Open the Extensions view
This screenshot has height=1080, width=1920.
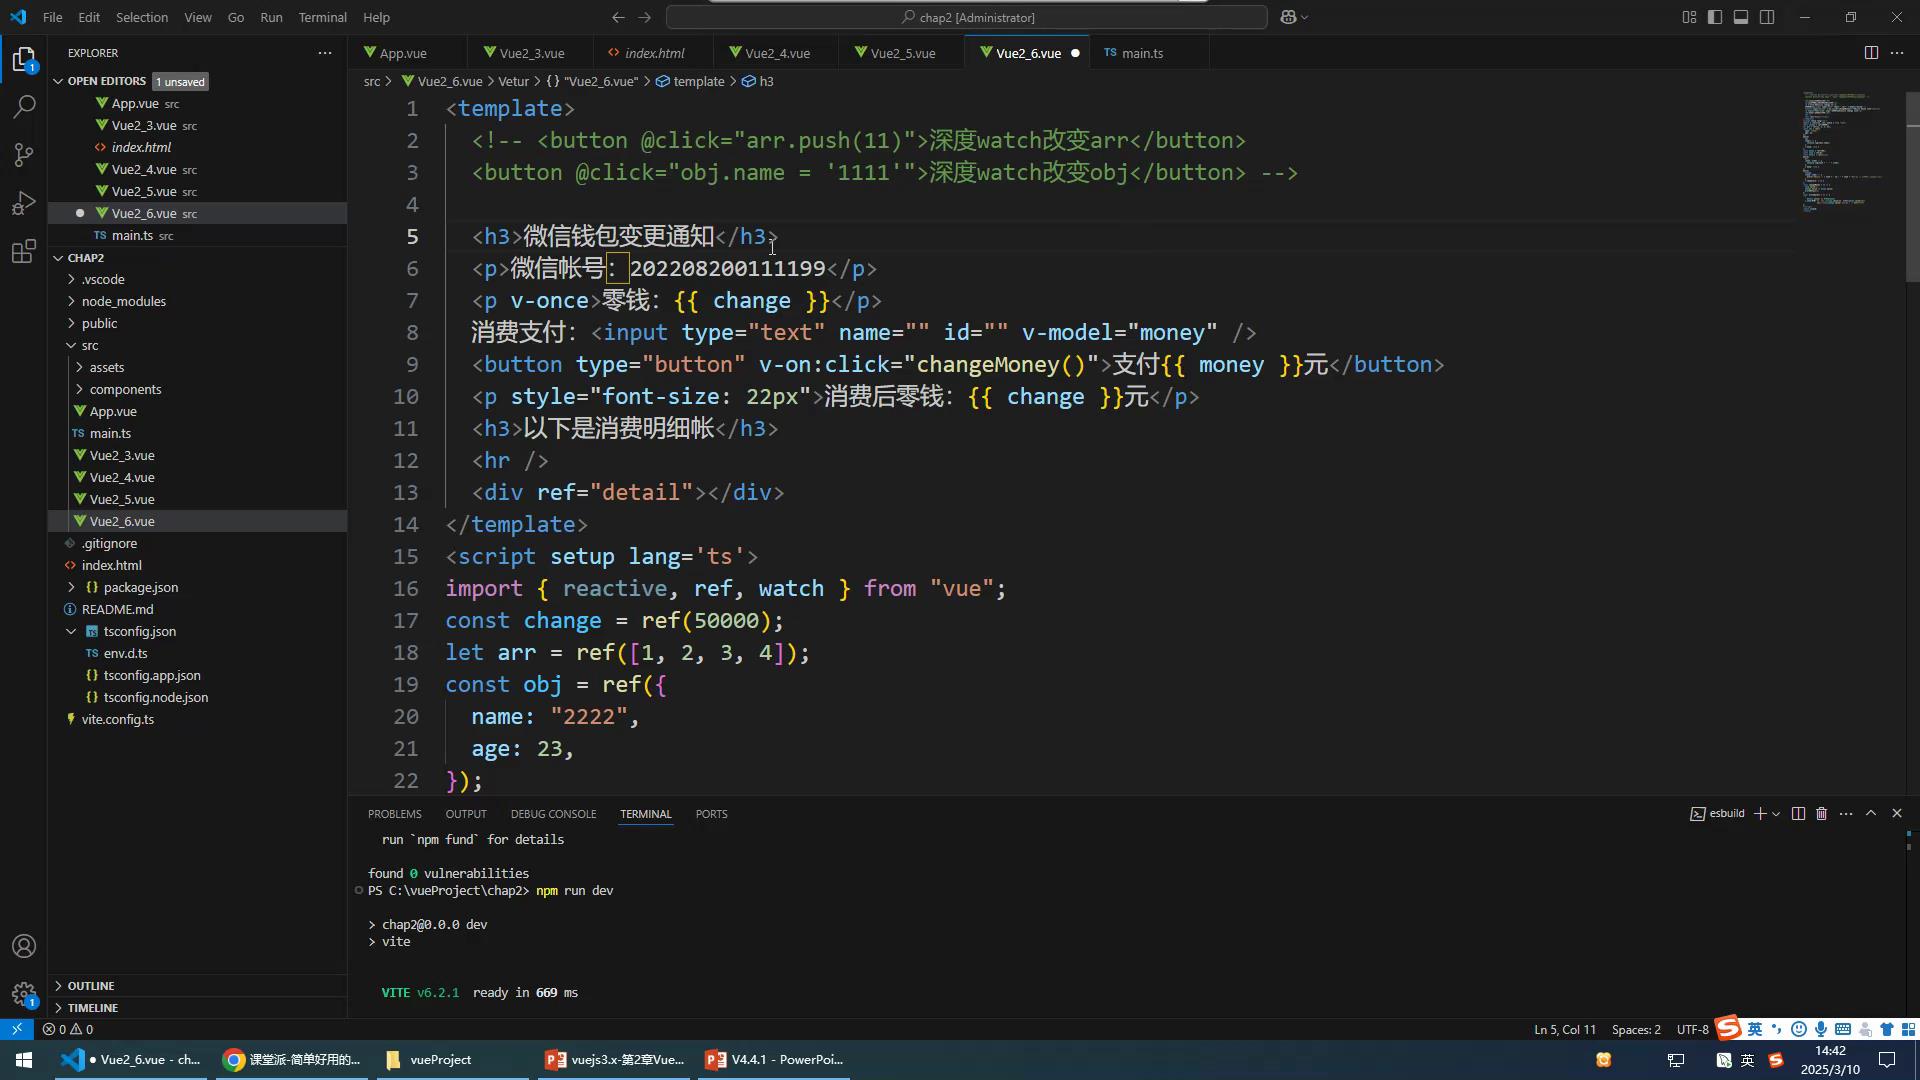pyautogui.click(x=24, y=251)
